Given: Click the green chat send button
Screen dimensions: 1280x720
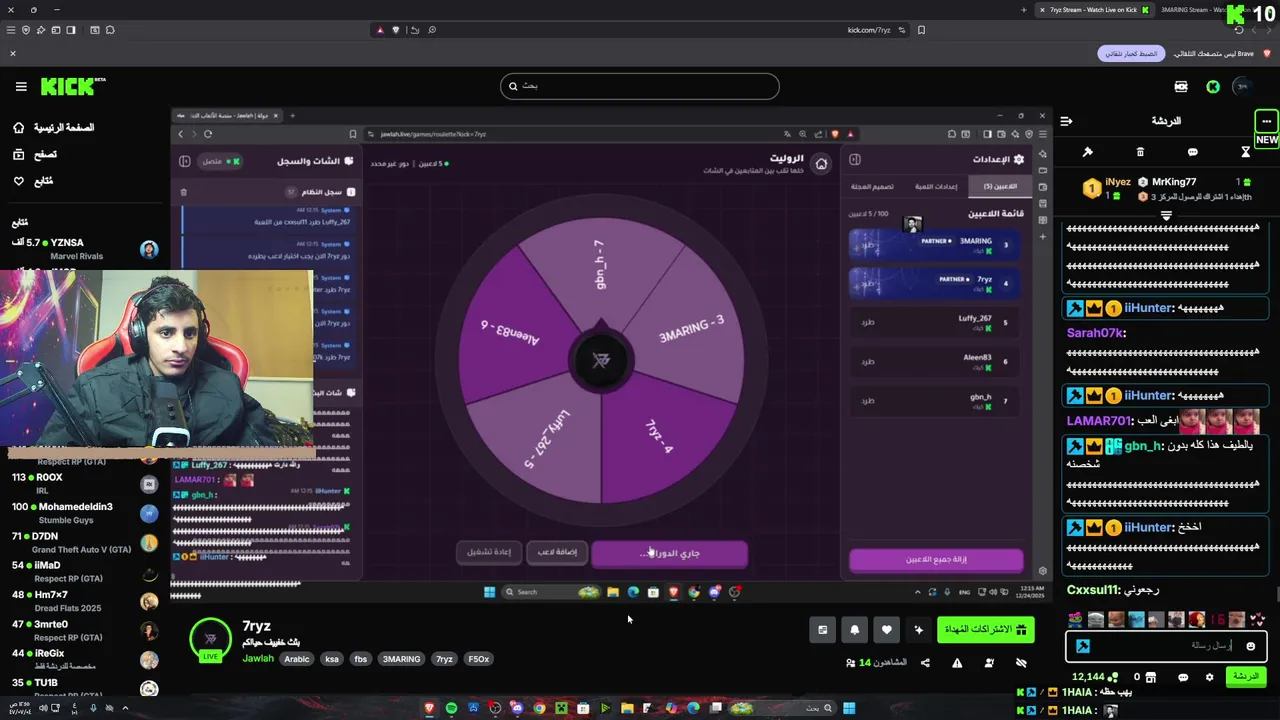Looking at the screenshot, I should coord(1246,677).
